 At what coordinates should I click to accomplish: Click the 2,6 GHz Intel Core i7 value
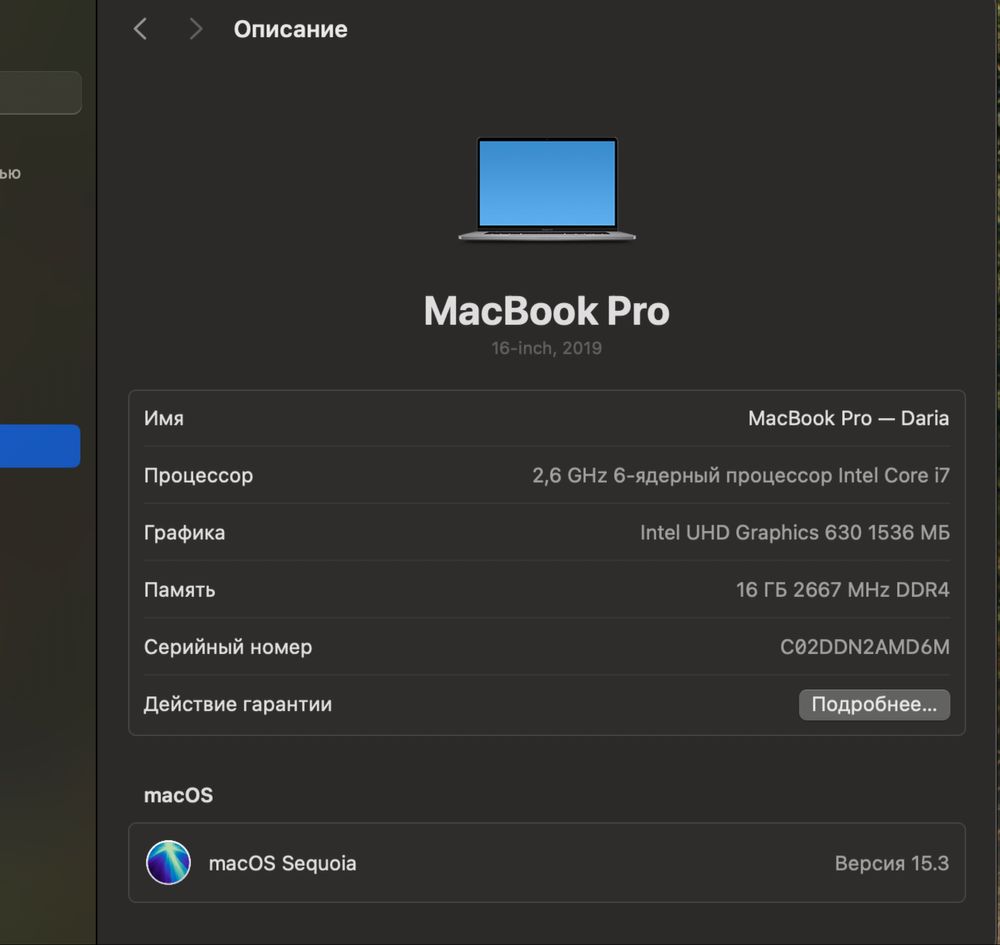[x=741, y=476]
